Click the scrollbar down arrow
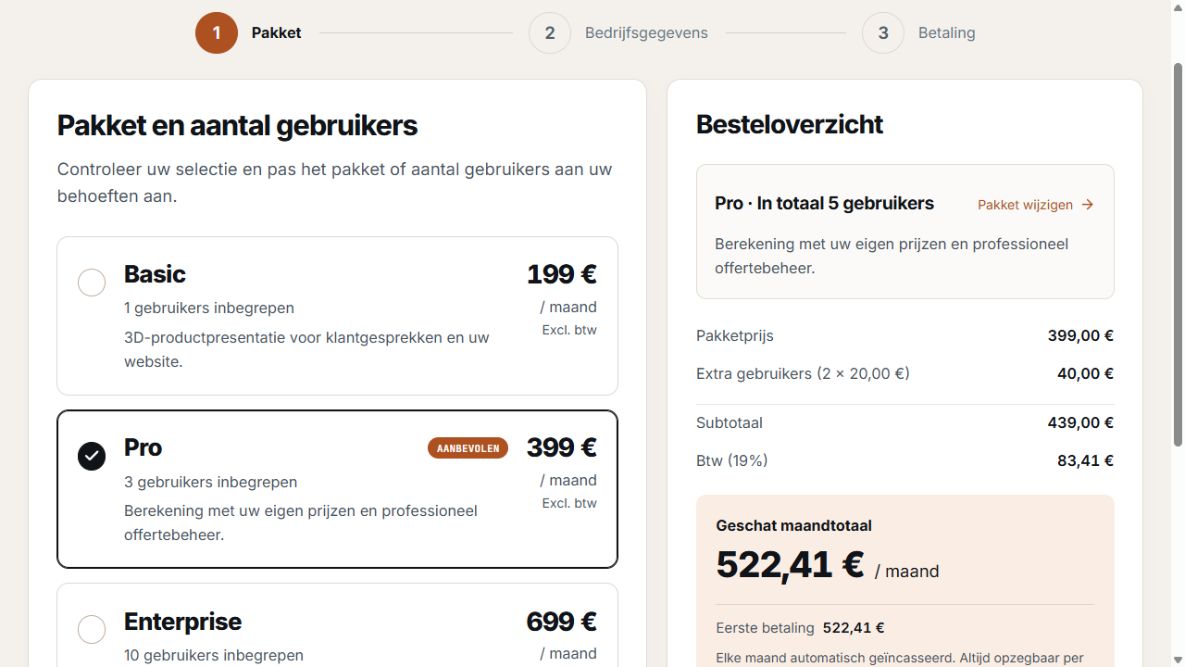The image size is (1185, 667). [x=1177, y=660]
